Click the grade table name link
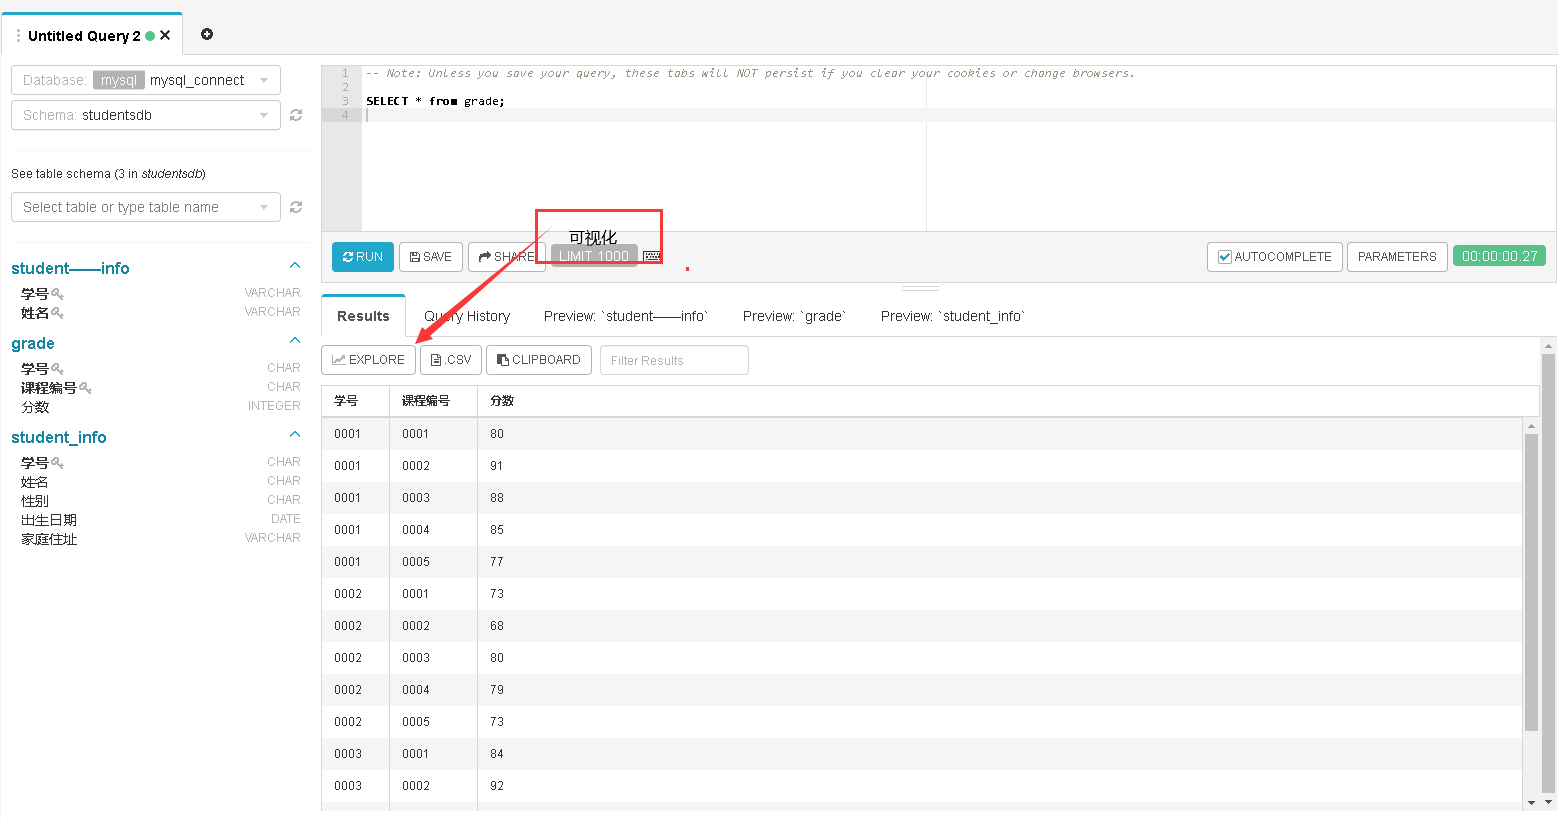Image resolution: width=1558 pixels, height=820 pixels. click(x=33, y=343)
